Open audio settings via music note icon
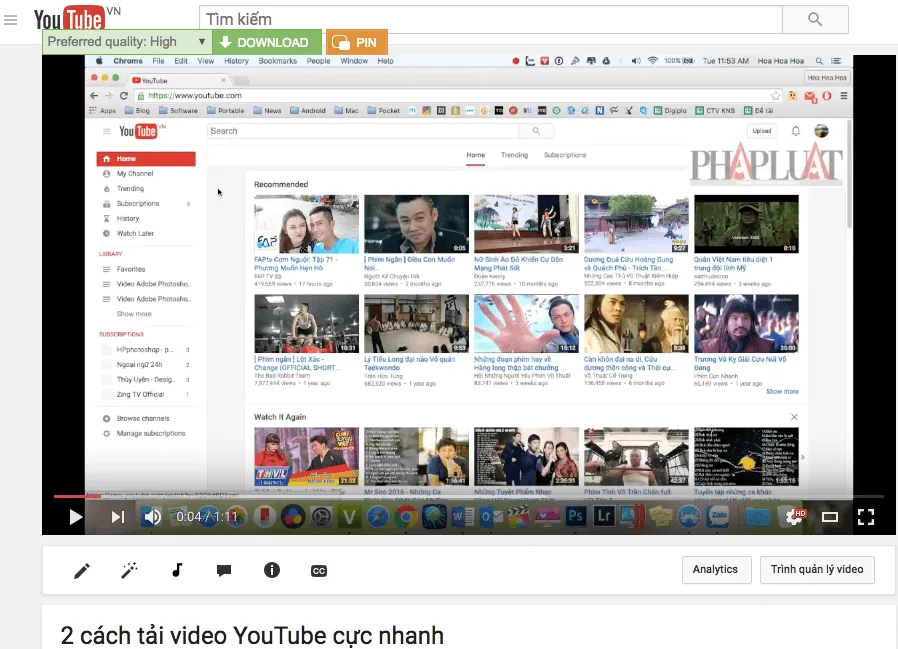The height and width of the screenshot is (649, 898). (177, 570)
